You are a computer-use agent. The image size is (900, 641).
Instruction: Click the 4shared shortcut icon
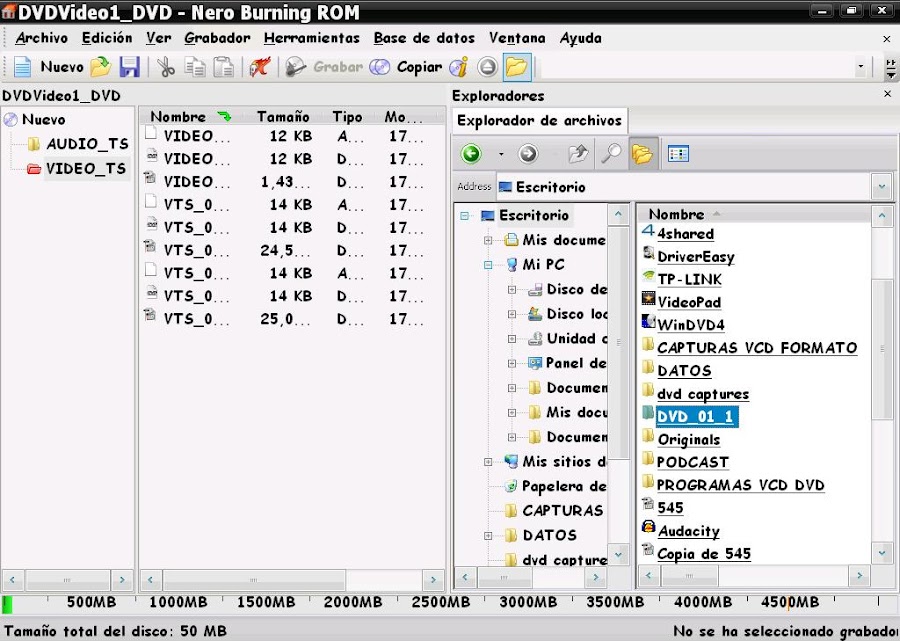(648, 231)
